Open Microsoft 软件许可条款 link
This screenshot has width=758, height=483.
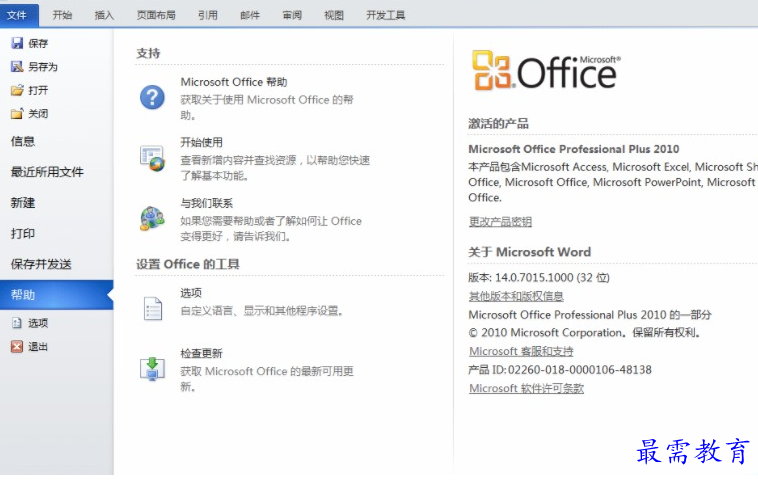click(x=526, y=388)
